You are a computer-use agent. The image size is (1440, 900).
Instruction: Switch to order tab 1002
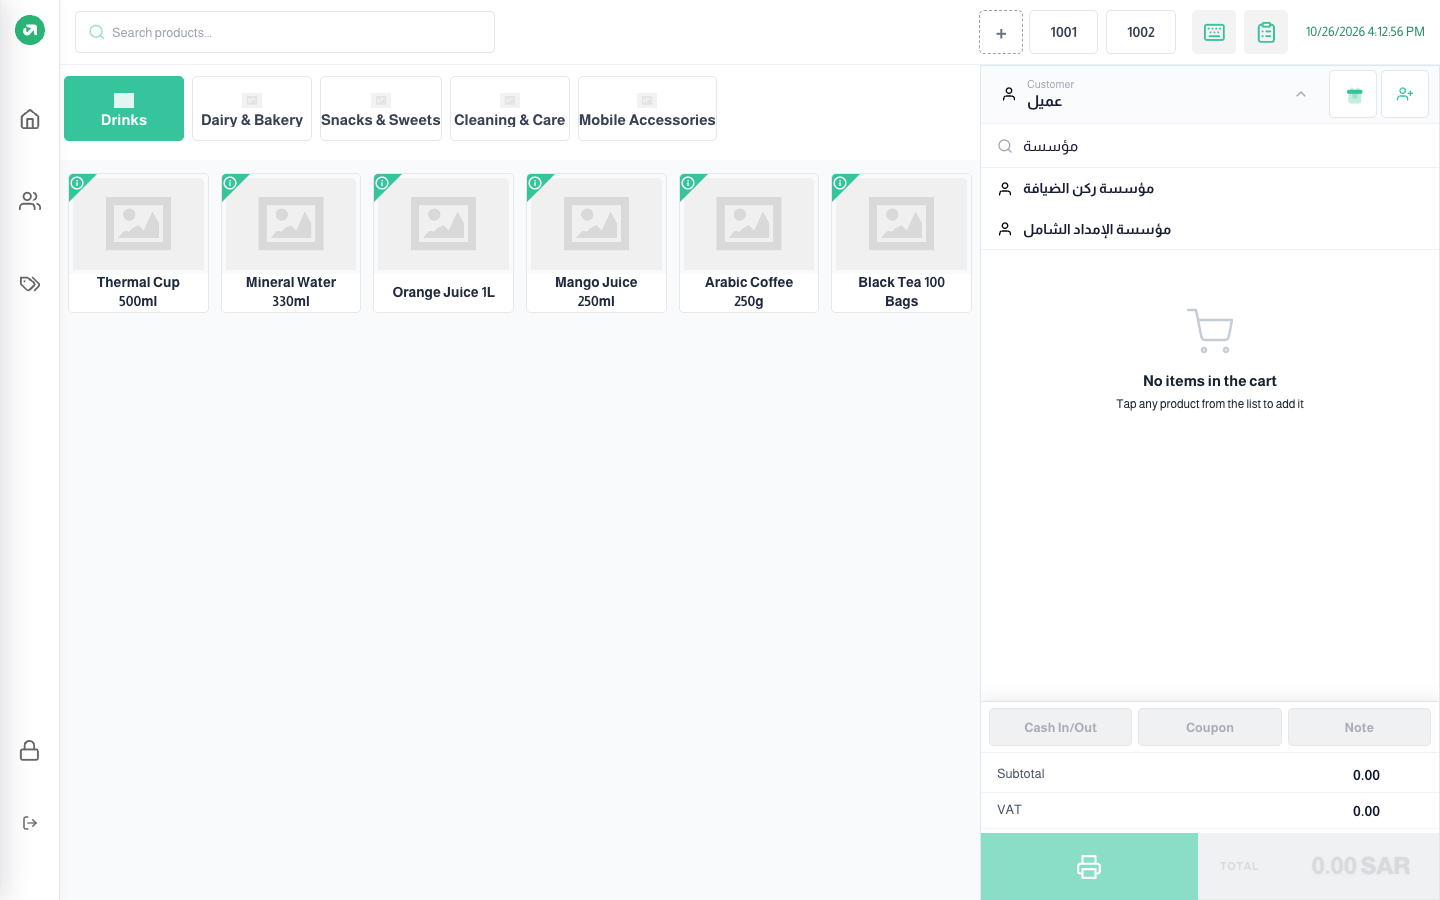tap(1141, 32)
